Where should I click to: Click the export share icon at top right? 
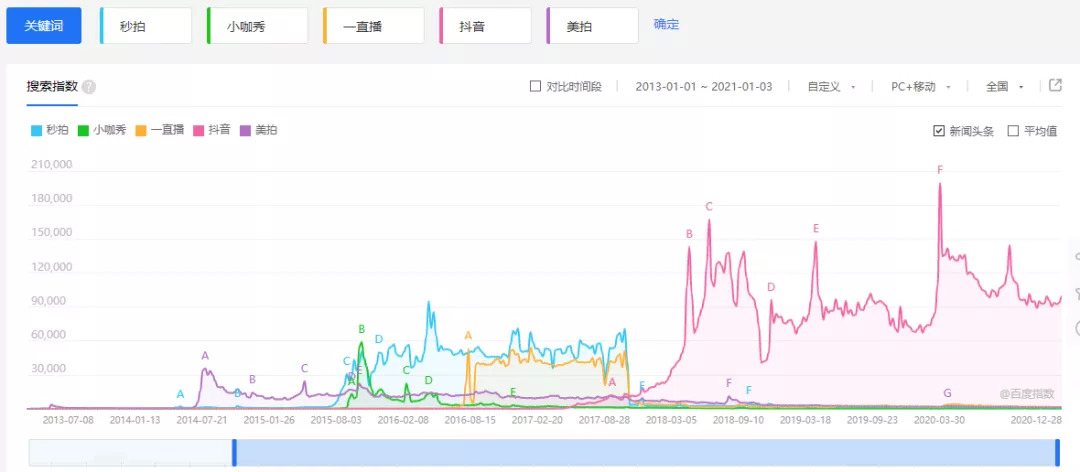[x=1055, y=85]
